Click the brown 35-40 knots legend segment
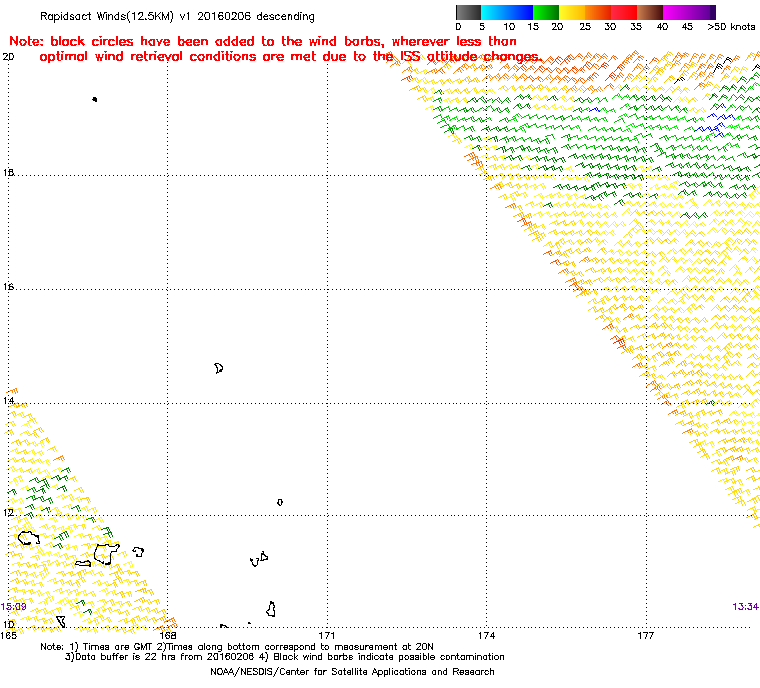Viewport: 760px width, 688px height. [650, 12]
